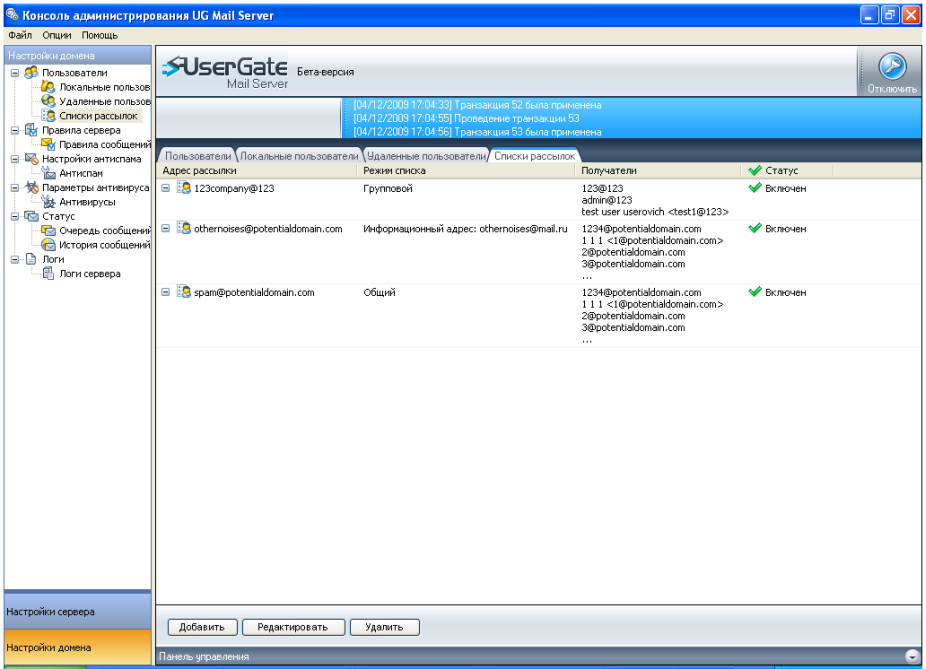The image size is (926, 669).
Task: Collapse the Панель управления panel arrow
Action: tap(912, 655)
